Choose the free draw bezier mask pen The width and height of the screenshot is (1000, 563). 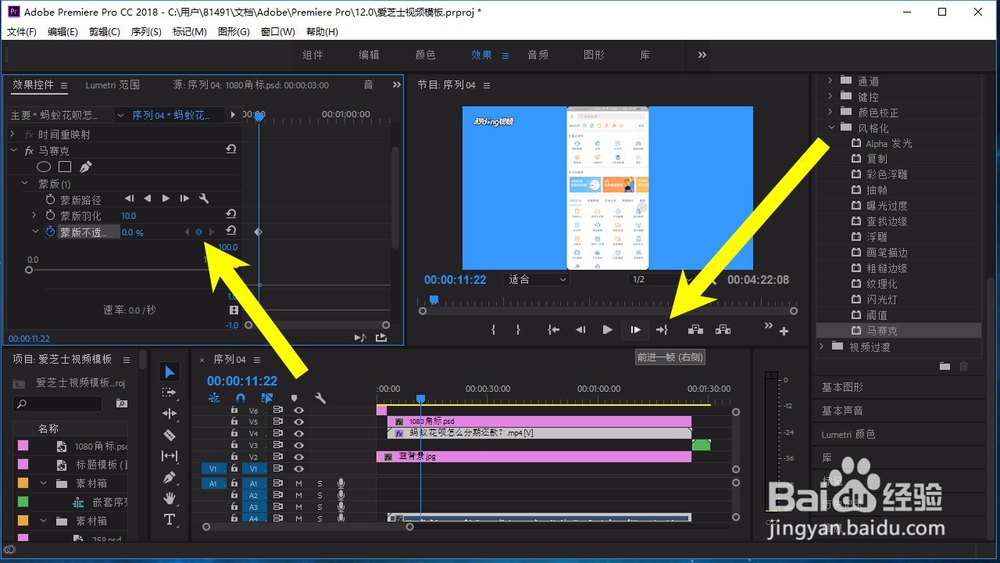[x=85, y=167]
